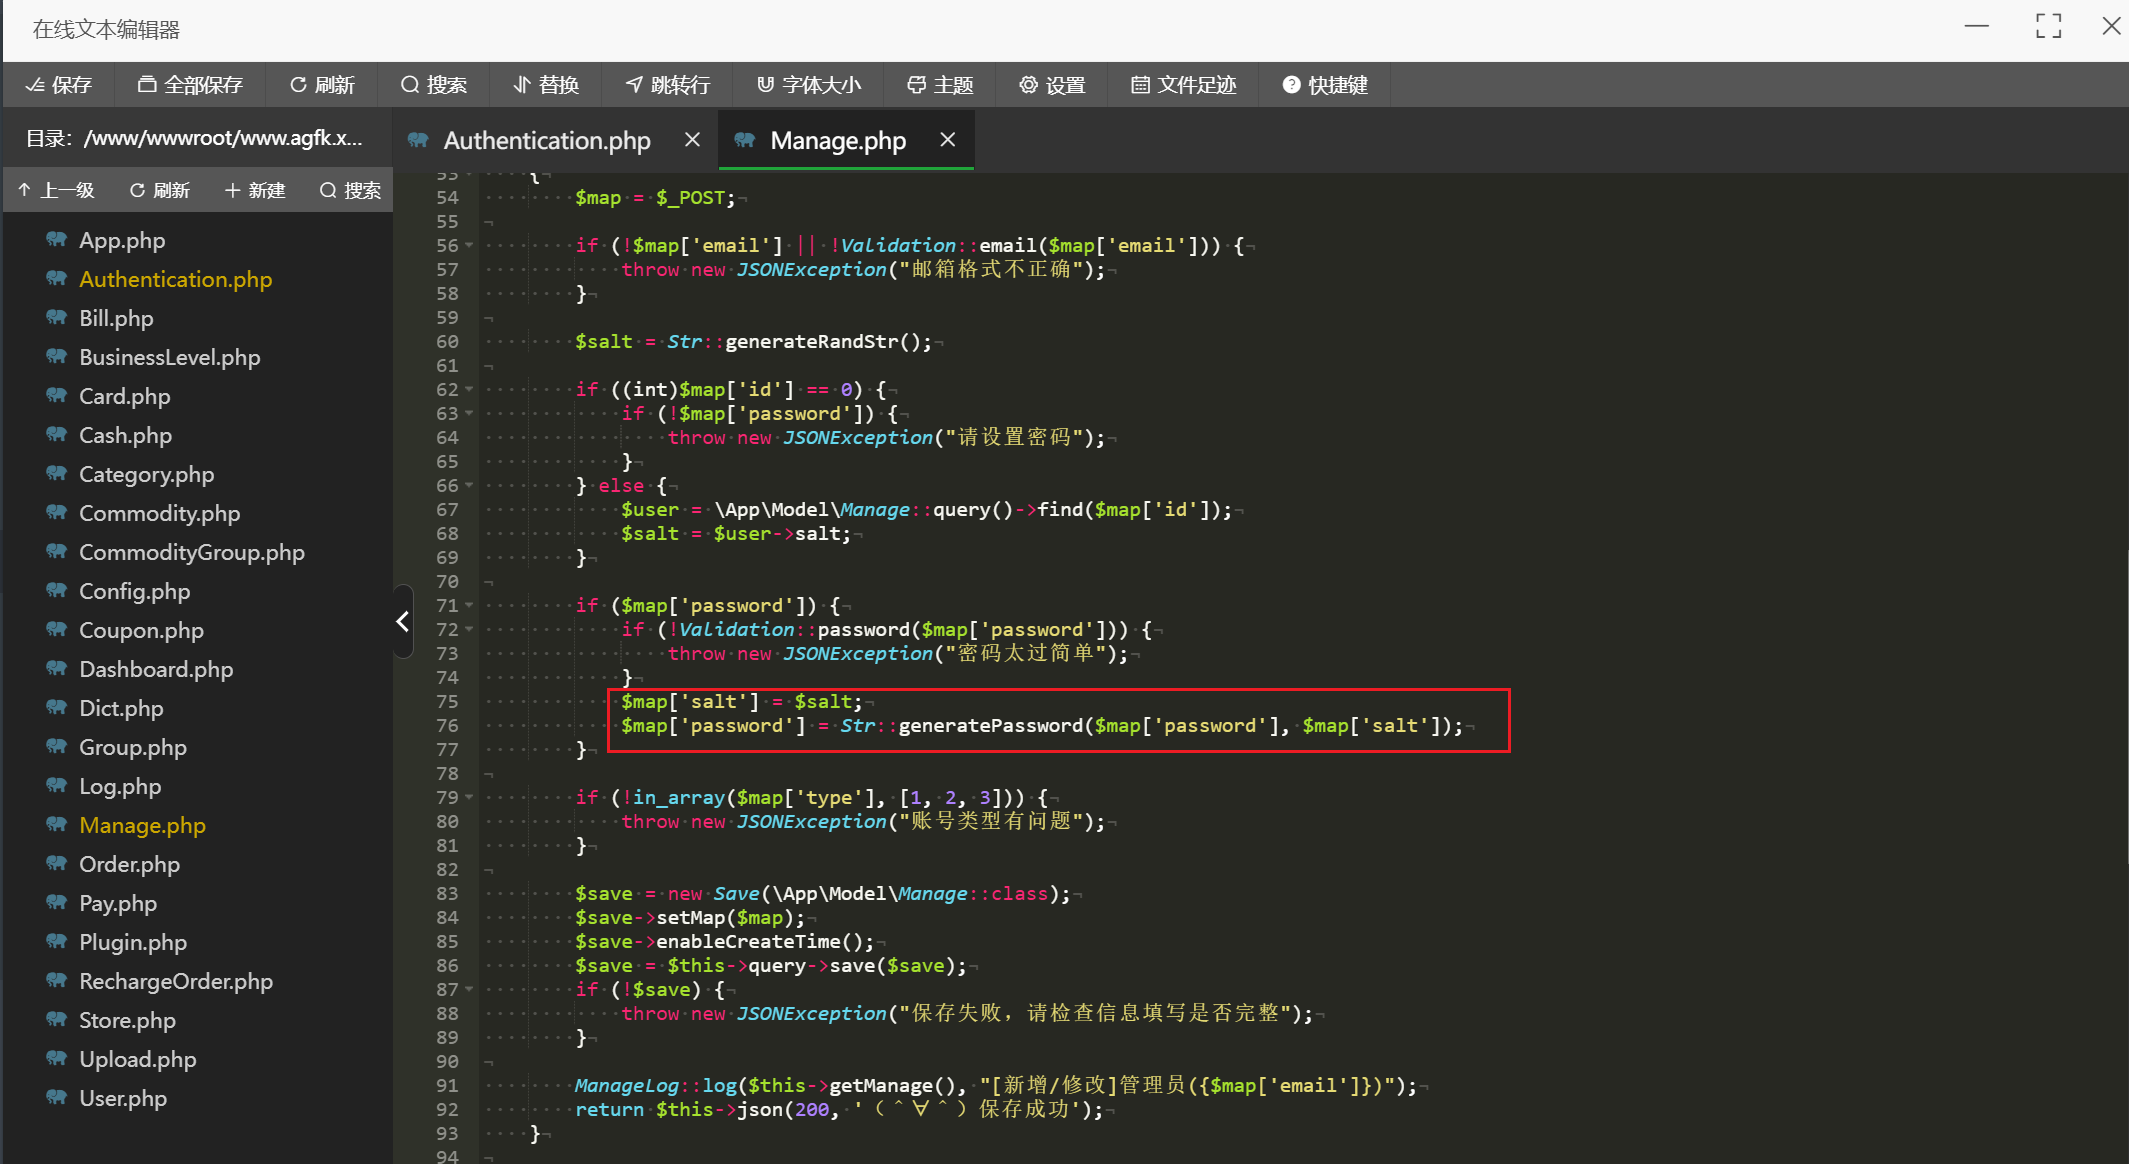This screenshot has height=1164, width=2129.
Task: Open Font size (字体大小) option
Action: coord(808,85)
